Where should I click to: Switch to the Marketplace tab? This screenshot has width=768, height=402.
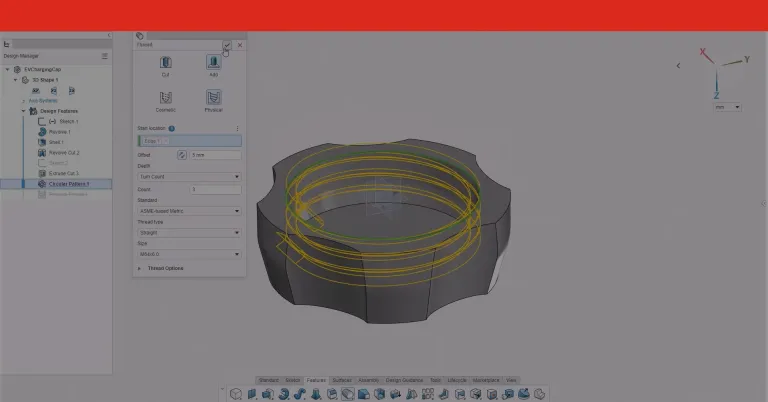(x=486, y=380)
